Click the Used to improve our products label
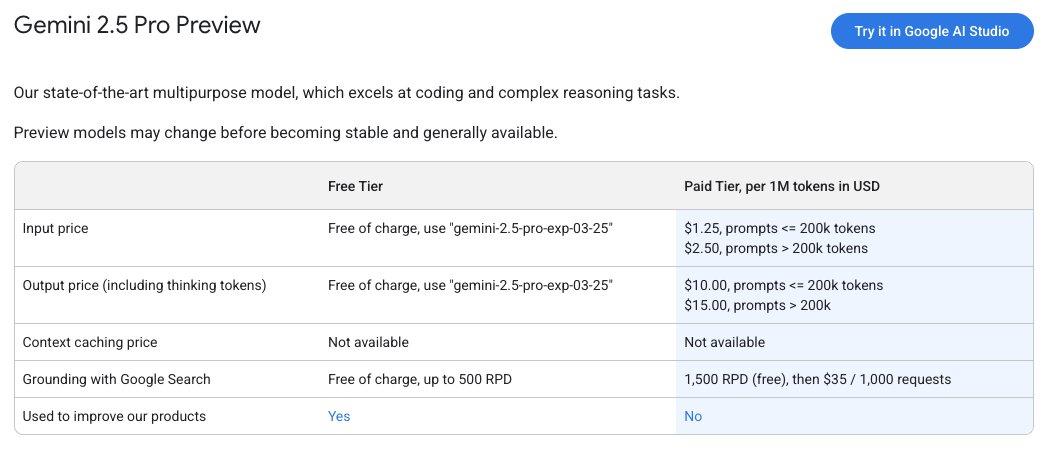This screenshot has height=452, width=1051. pyautogui.click(x=114, y=416)
